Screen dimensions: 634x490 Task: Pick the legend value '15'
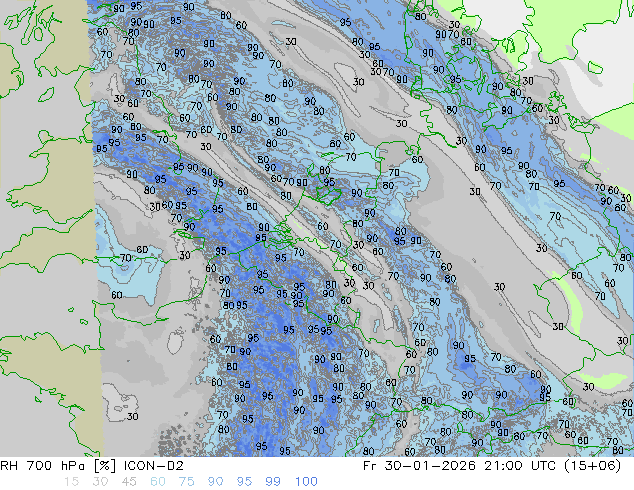tap(71, 482)
